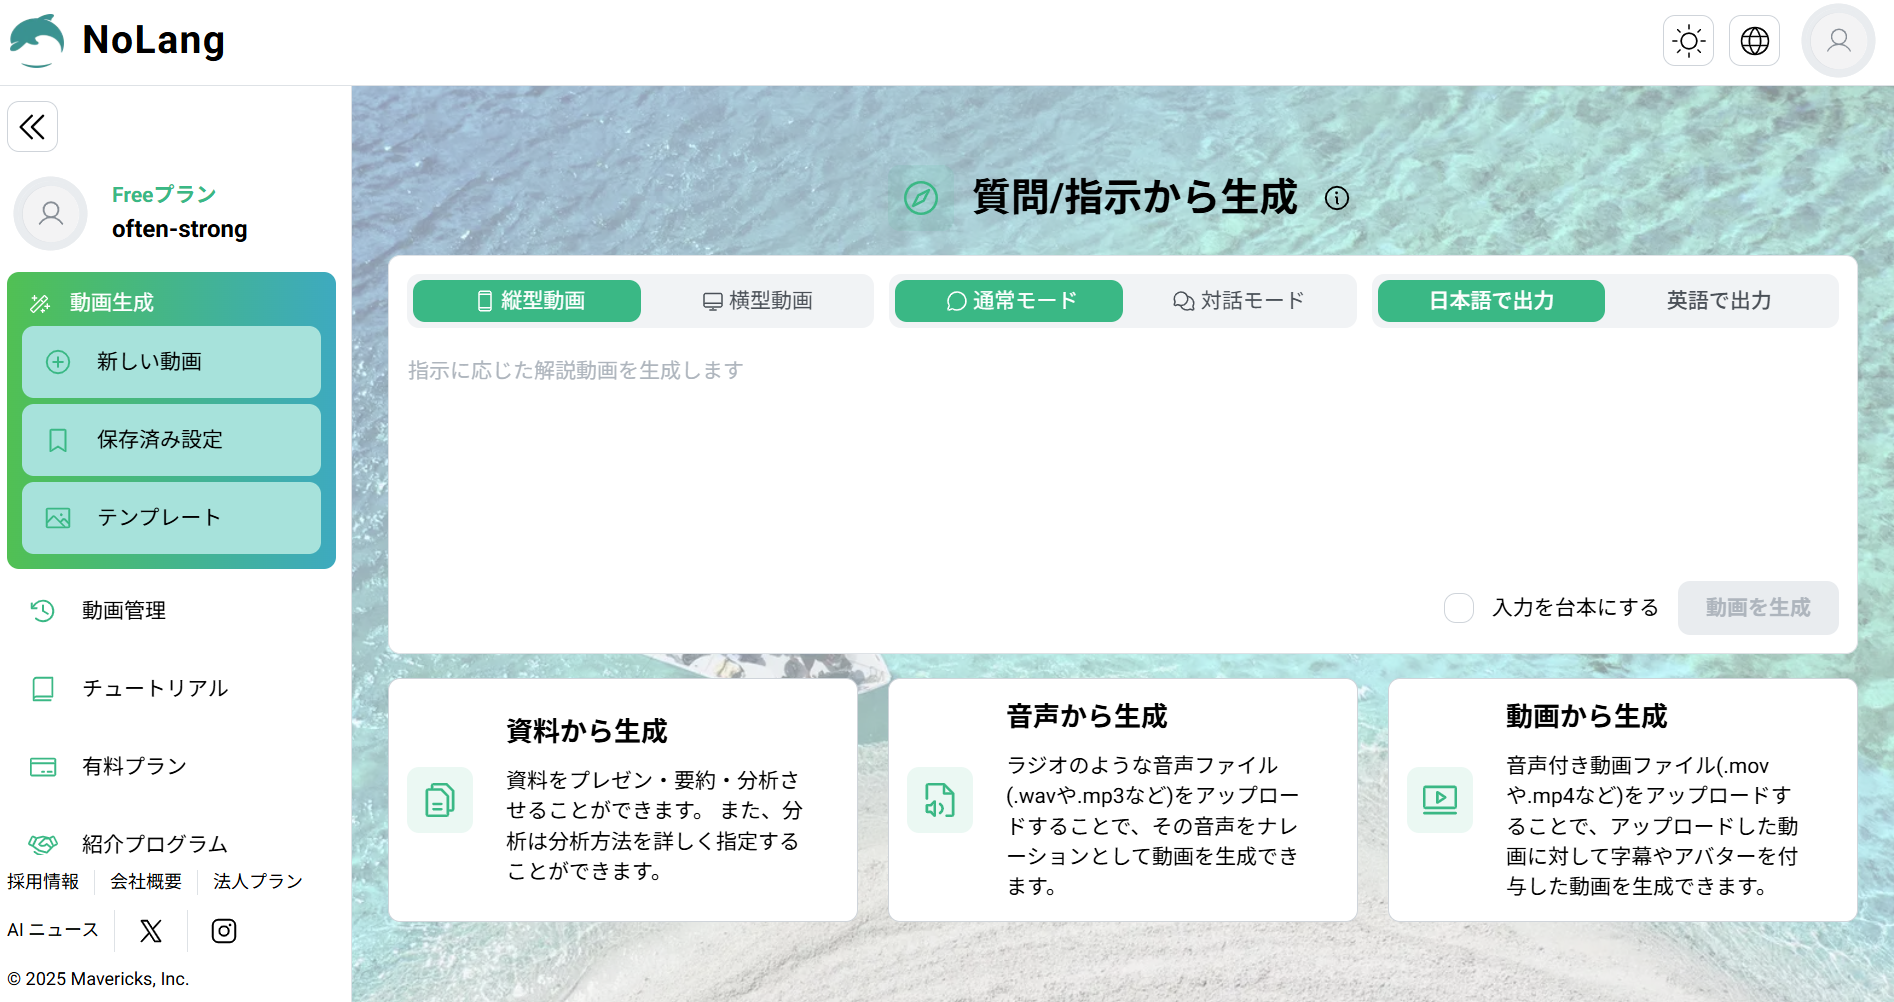The image size is (1894, 1002).
Task: Click the info icon beside 質問/指示から生成
Action: point(1338,198)
